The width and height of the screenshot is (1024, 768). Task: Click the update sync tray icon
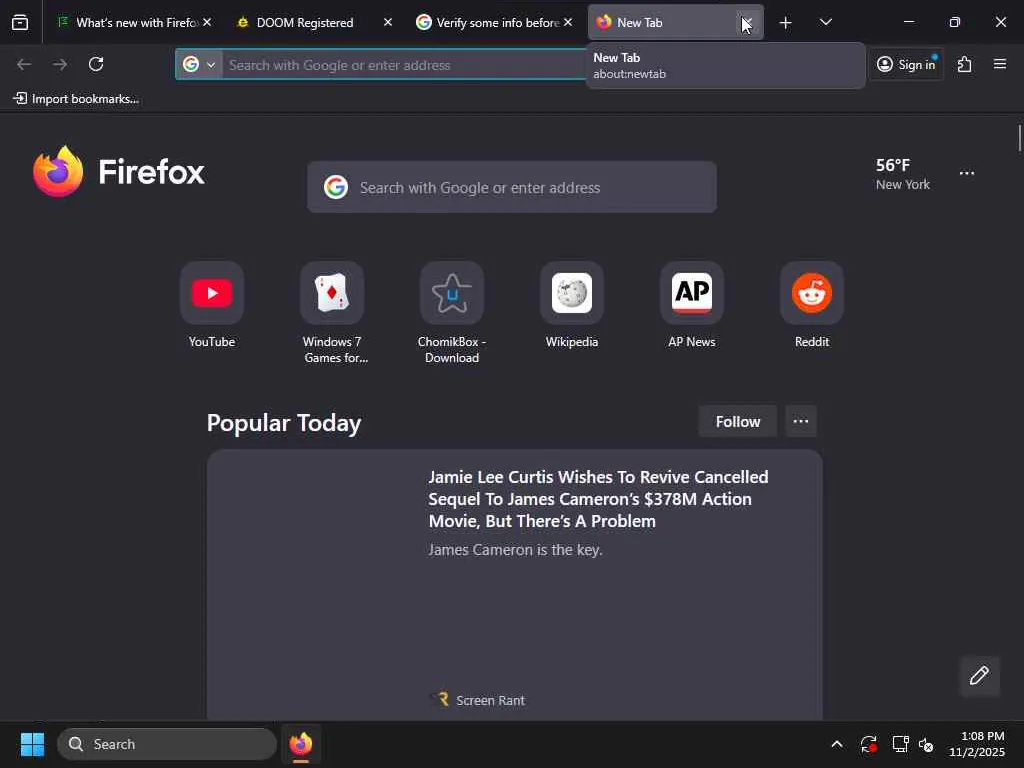click(x=869, y=744)
